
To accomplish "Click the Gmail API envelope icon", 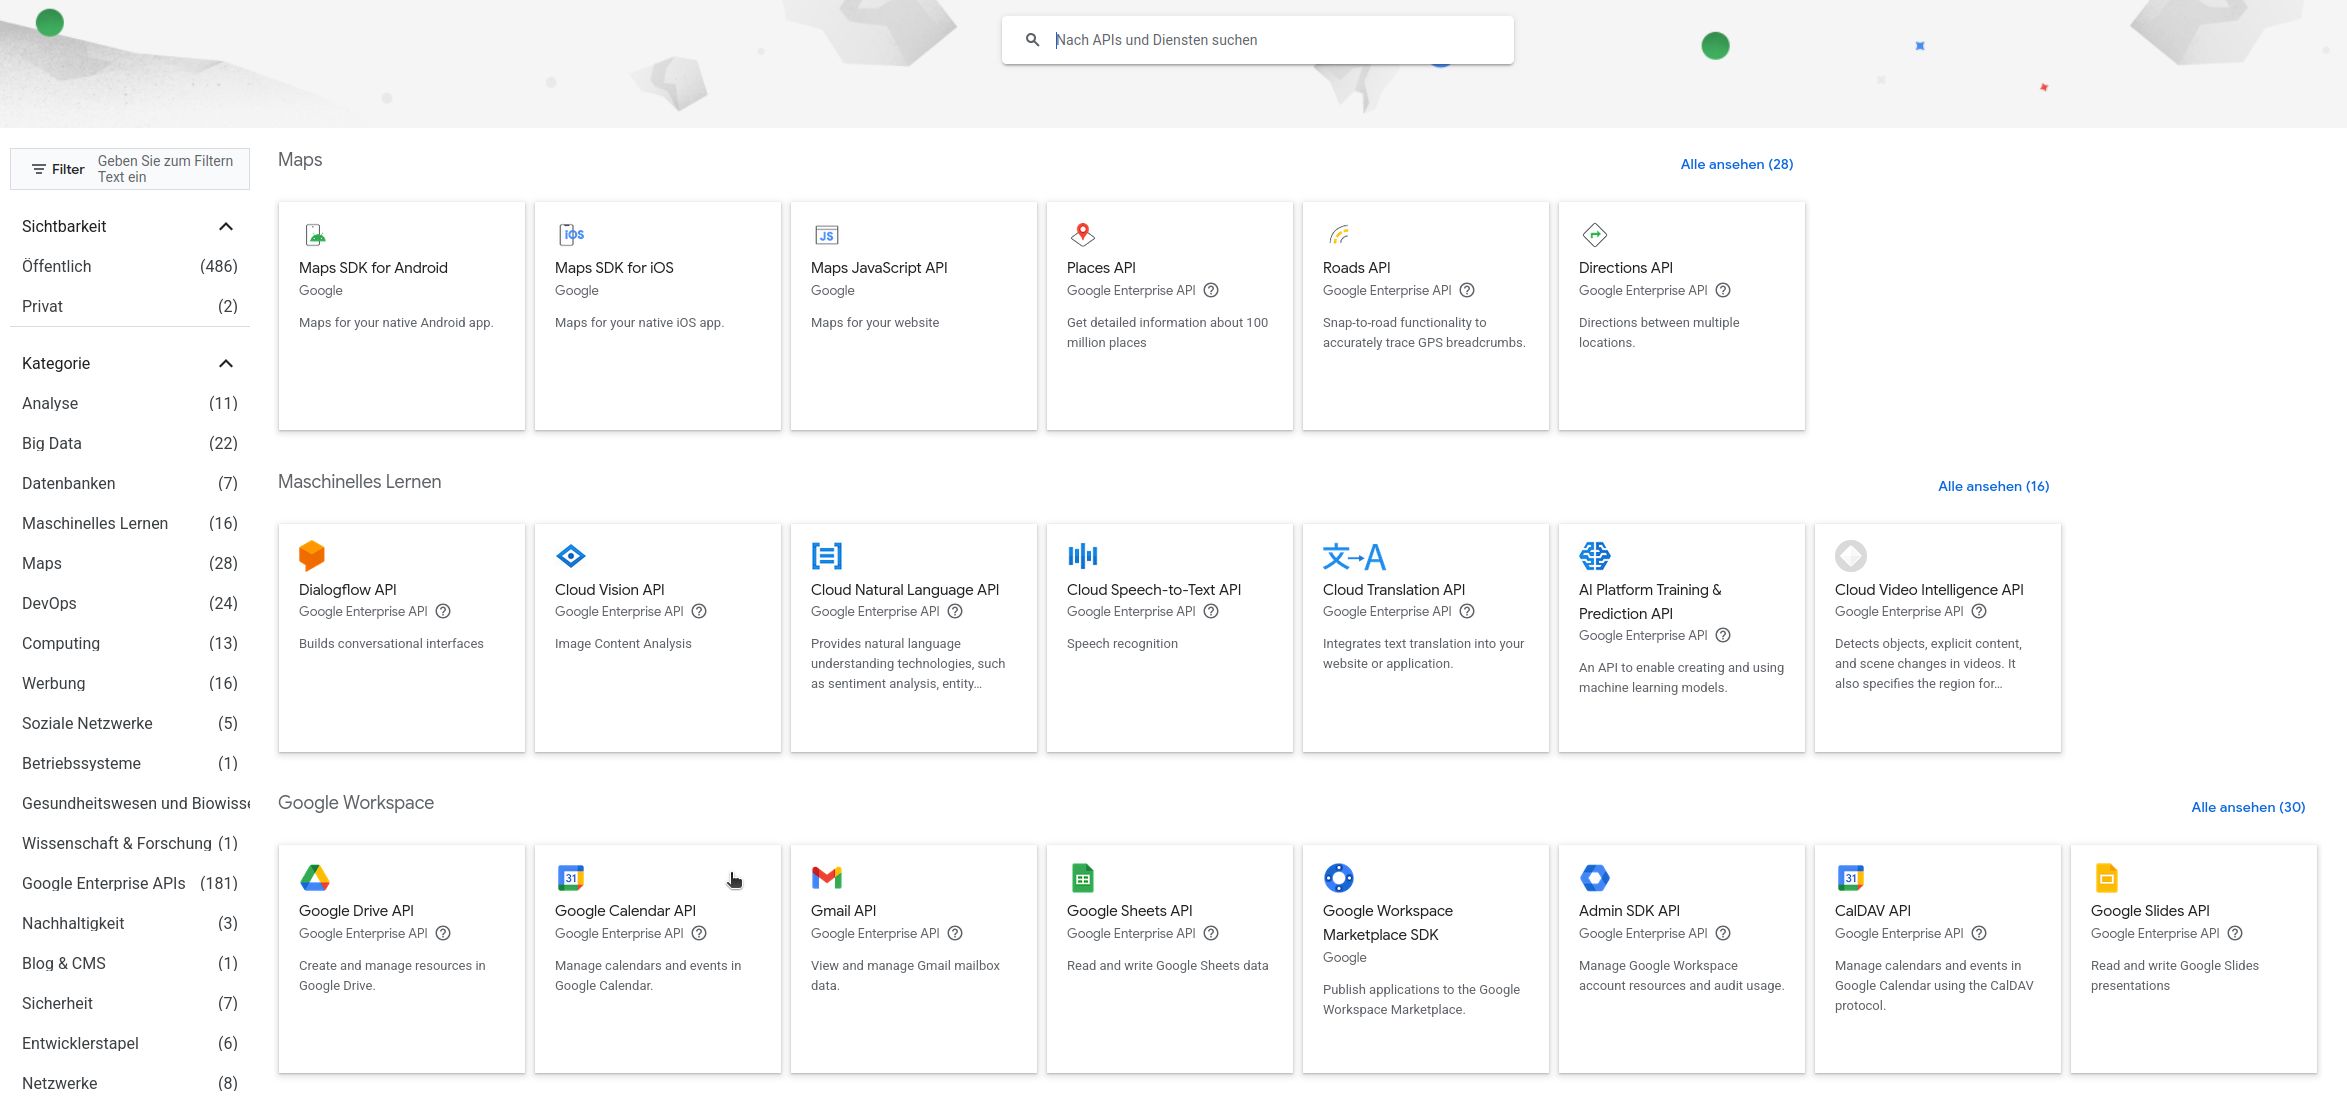I will (827, 878).
